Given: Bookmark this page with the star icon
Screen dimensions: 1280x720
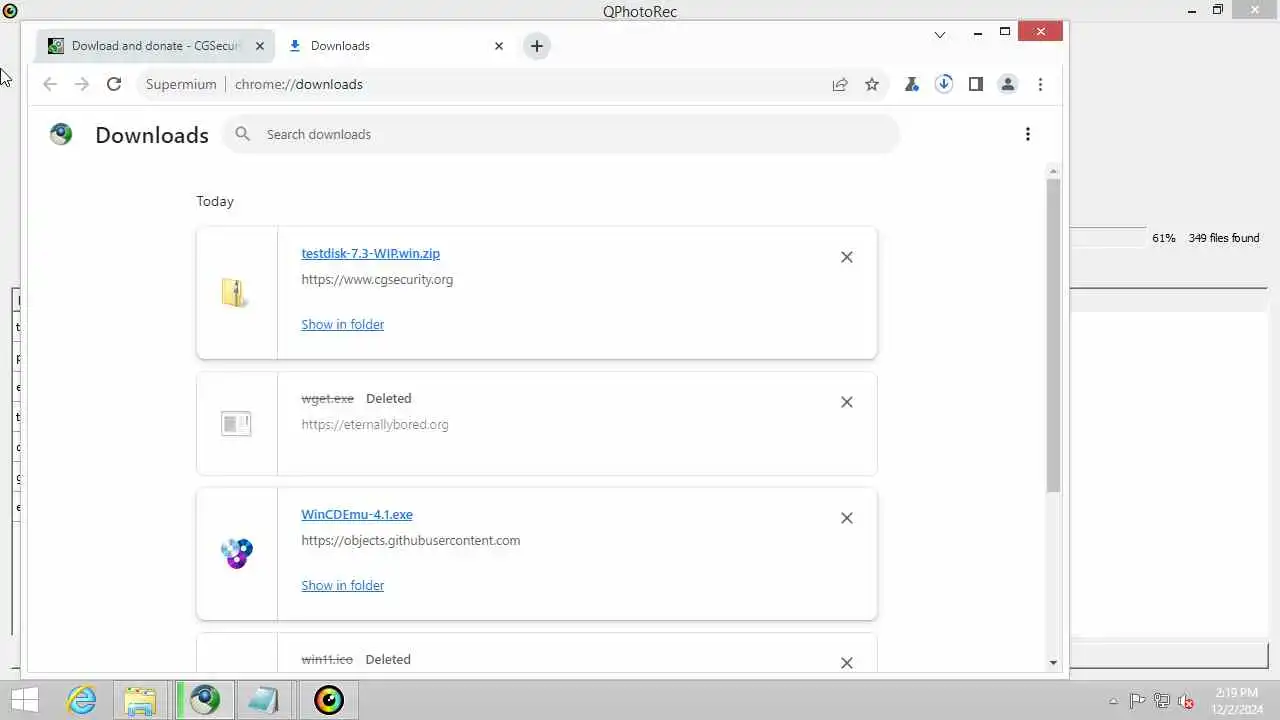Looking at the screenshot, I should pos(872,84).
